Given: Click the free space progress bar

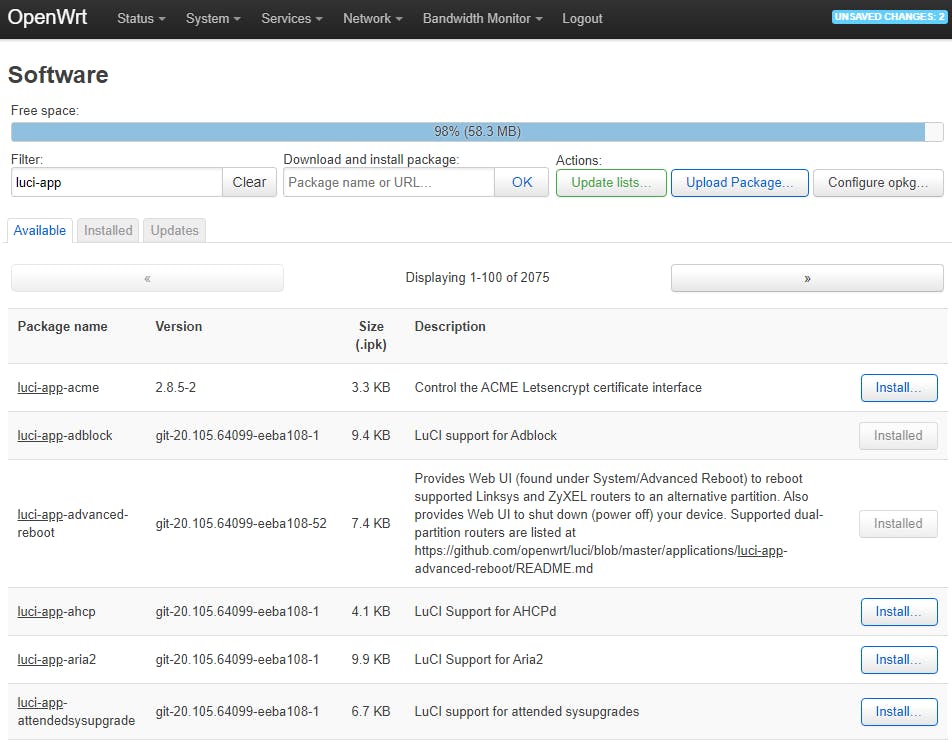Looking at the screenshot, I should 476,132.
